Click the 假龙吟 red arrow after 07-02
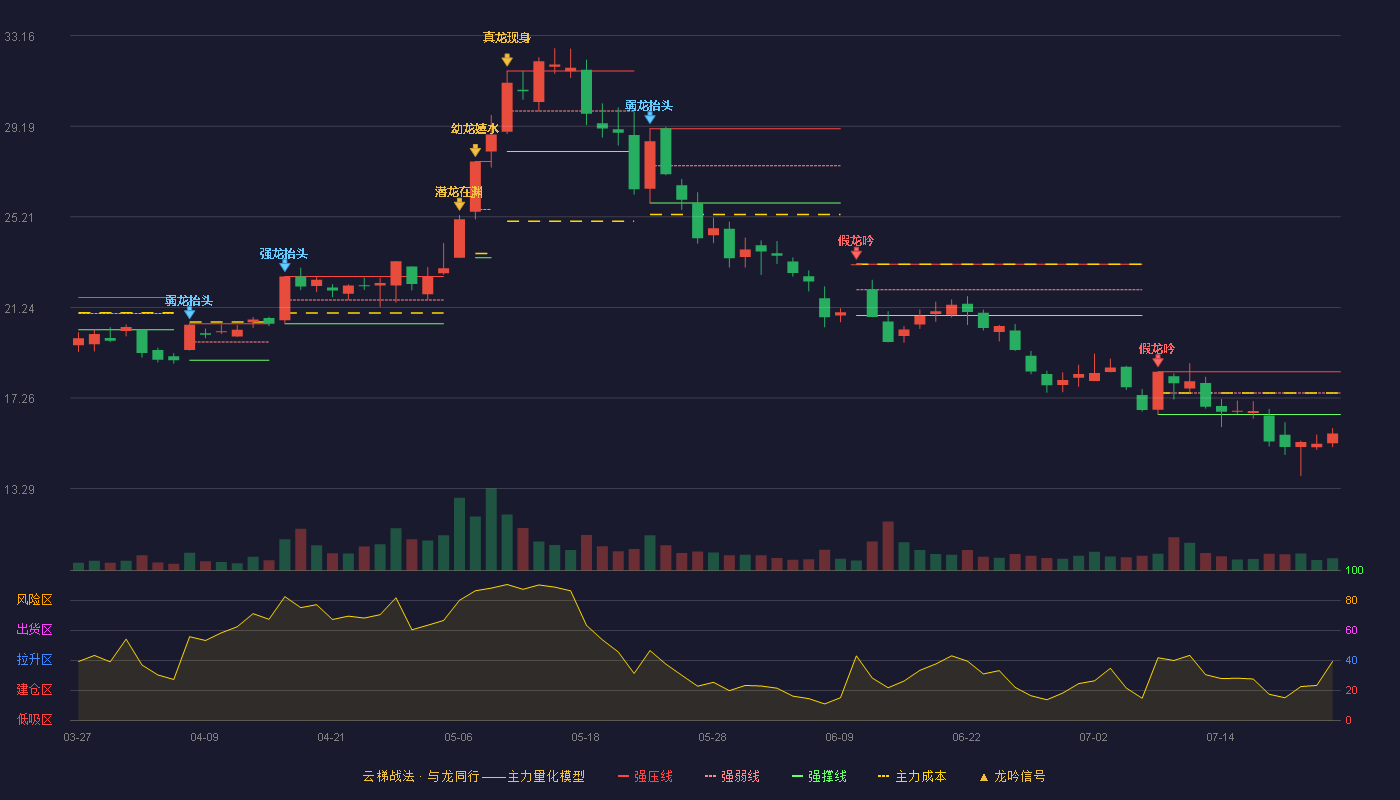 pyautogui.click(x=1158, y=360)
